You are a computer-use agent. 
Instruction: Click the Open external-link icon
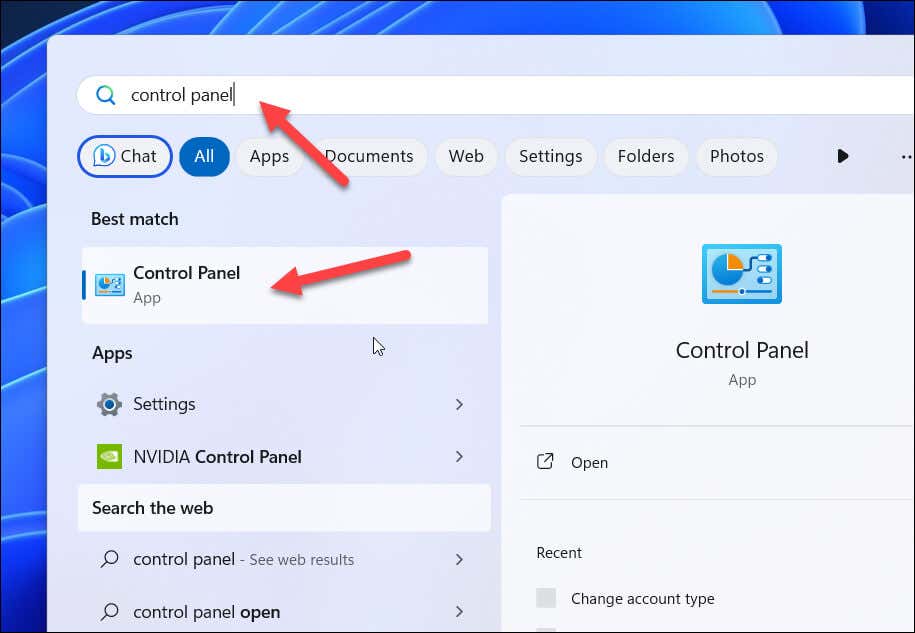click(x=545, y=461)
